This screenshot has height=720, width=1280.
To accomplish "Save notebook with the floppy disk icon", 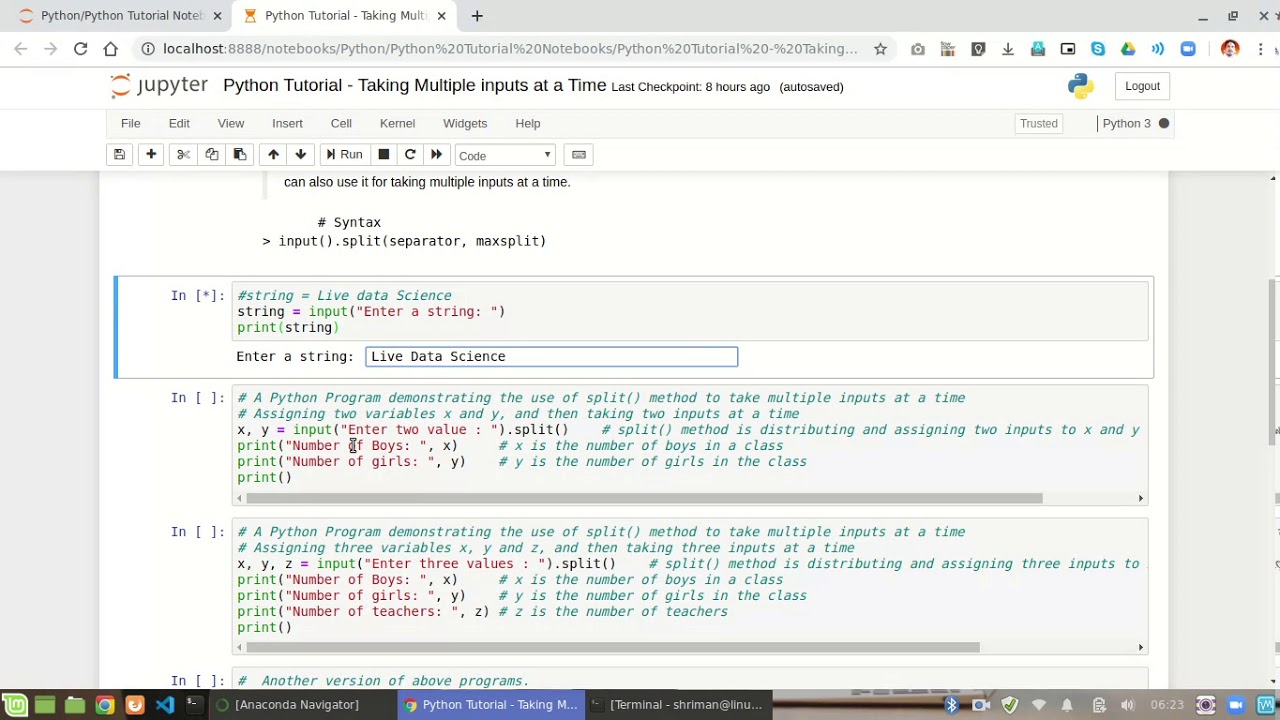I will tap(119, 155).
